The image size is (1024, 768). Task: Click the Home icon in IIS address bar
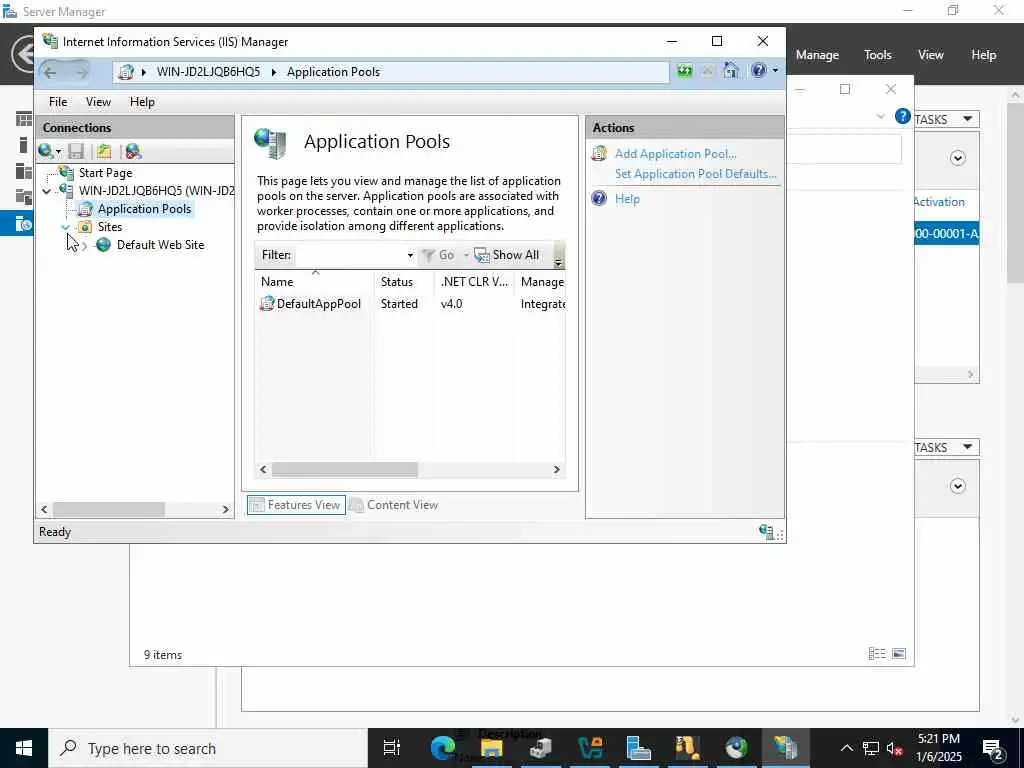click(x=731, y=71)
